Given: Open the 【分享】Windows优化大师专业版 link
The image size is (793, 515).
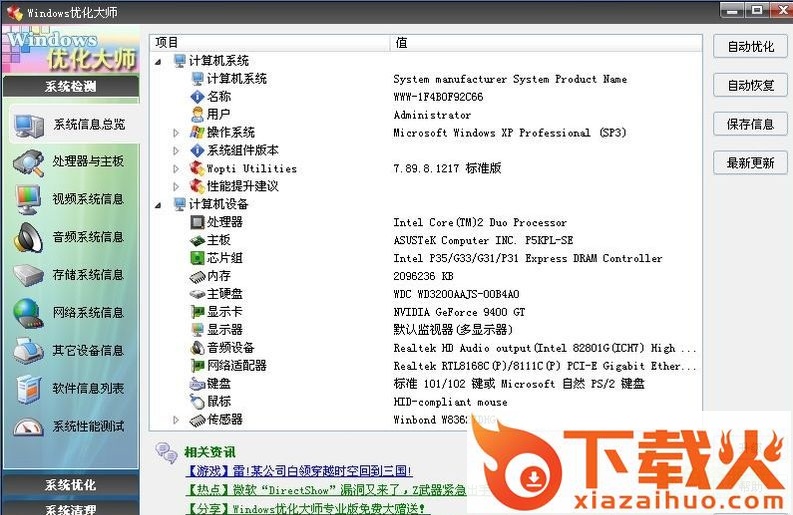Looking at the screenshot, I should pos(306,508).
